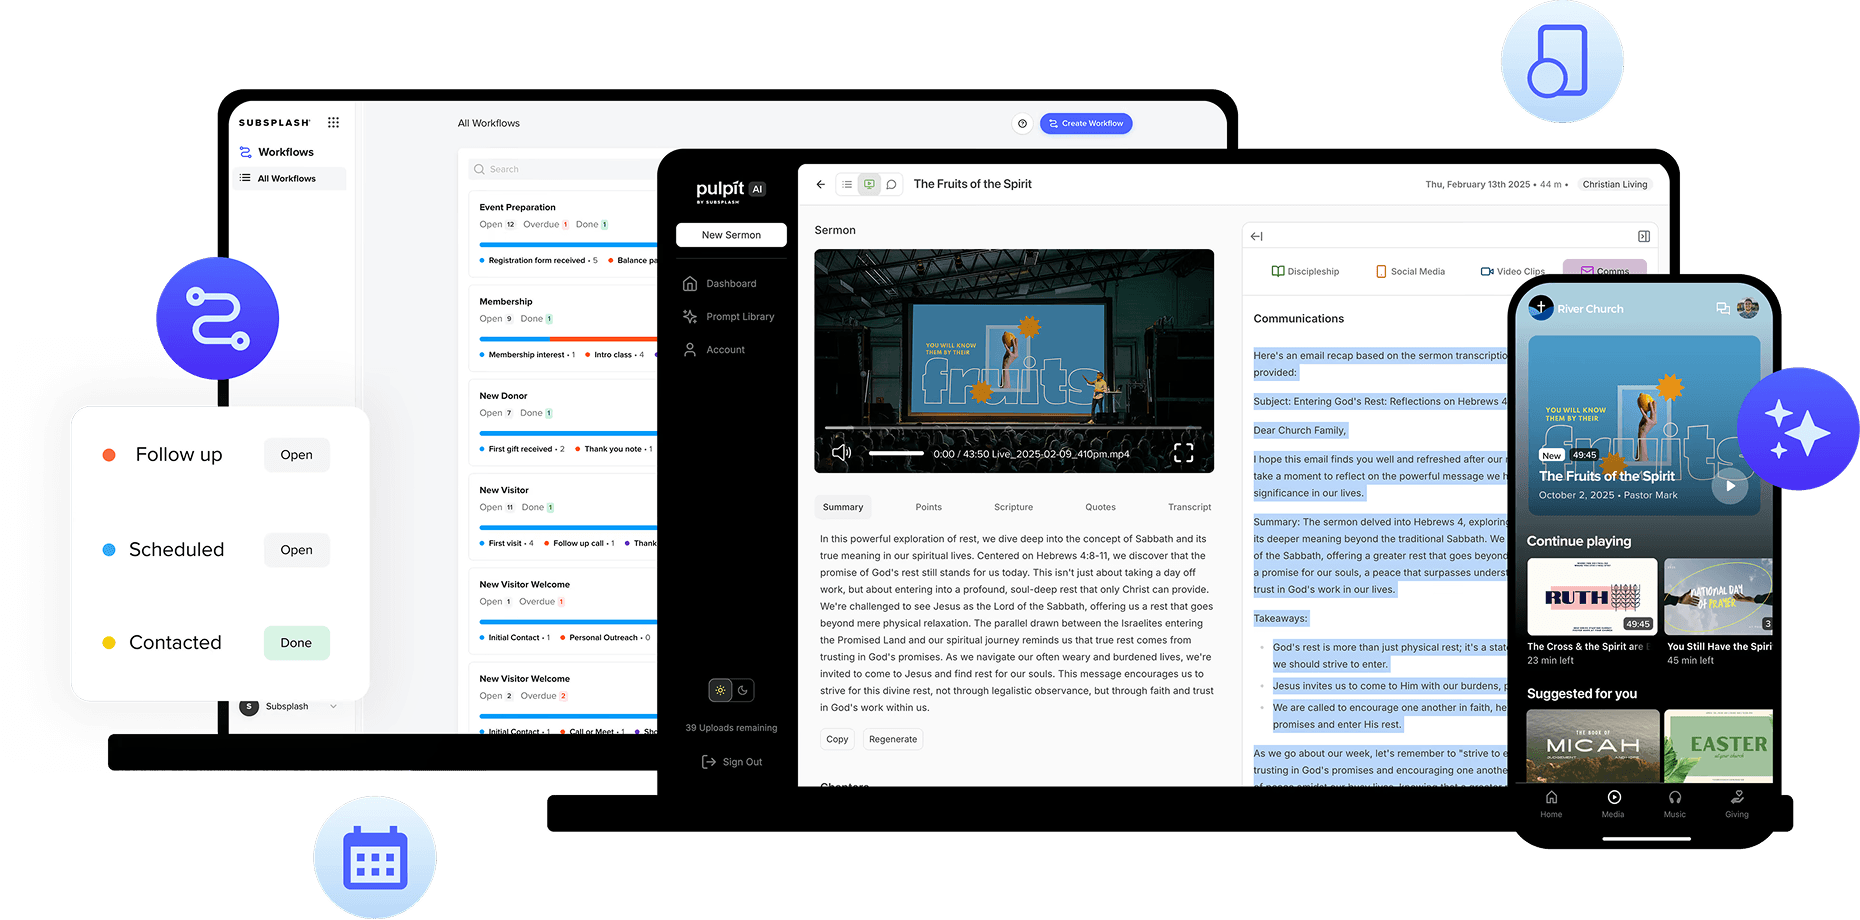Open the Scripture tab
Screen dimensions: 1860x920
(1013, 507)
